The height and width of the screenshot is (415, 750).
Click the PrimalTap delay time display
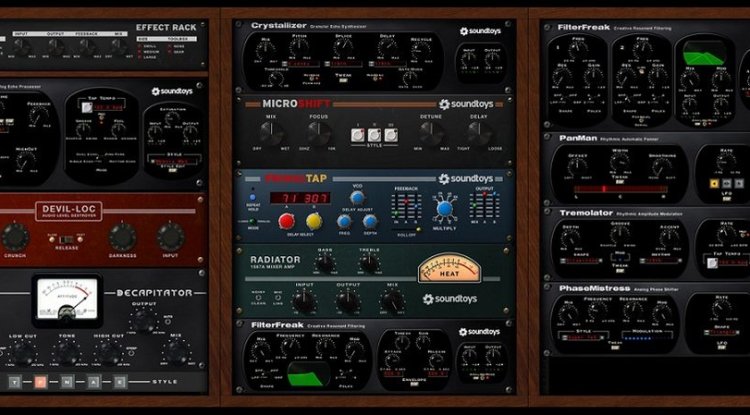(300, 198)
